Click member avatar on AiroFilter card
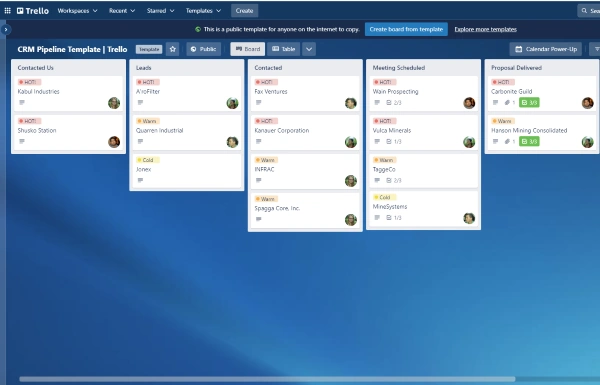This screenshot has height=385, width=600. [x=232, y=103]
